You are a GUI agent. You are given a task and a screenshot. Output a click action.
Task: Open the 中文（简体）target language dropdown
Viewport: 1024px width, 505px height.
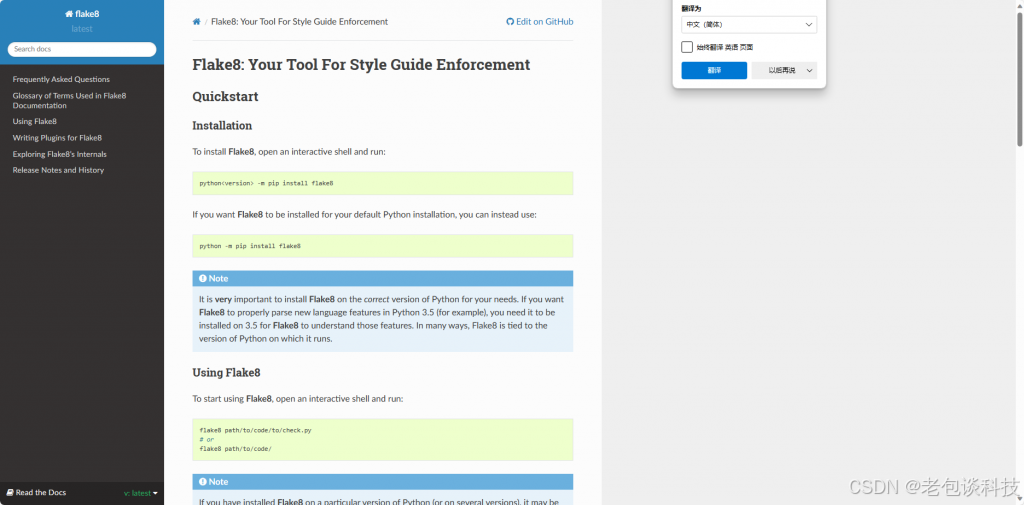(748, 25)
